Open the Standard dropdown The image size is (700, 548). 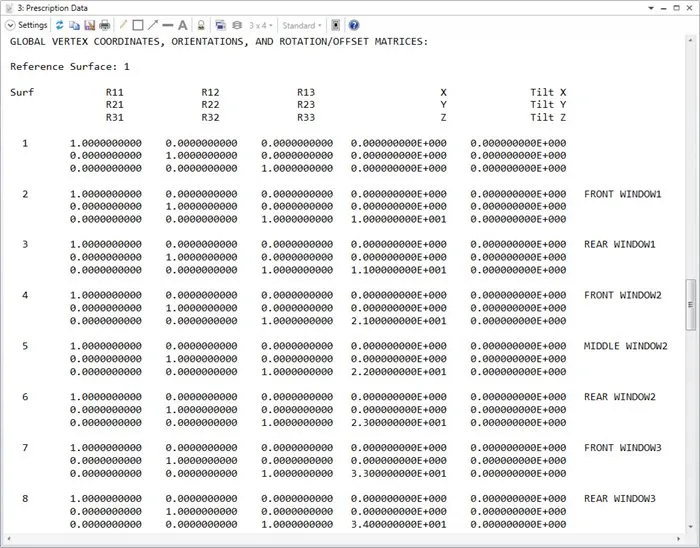click(x=301, y=25)
